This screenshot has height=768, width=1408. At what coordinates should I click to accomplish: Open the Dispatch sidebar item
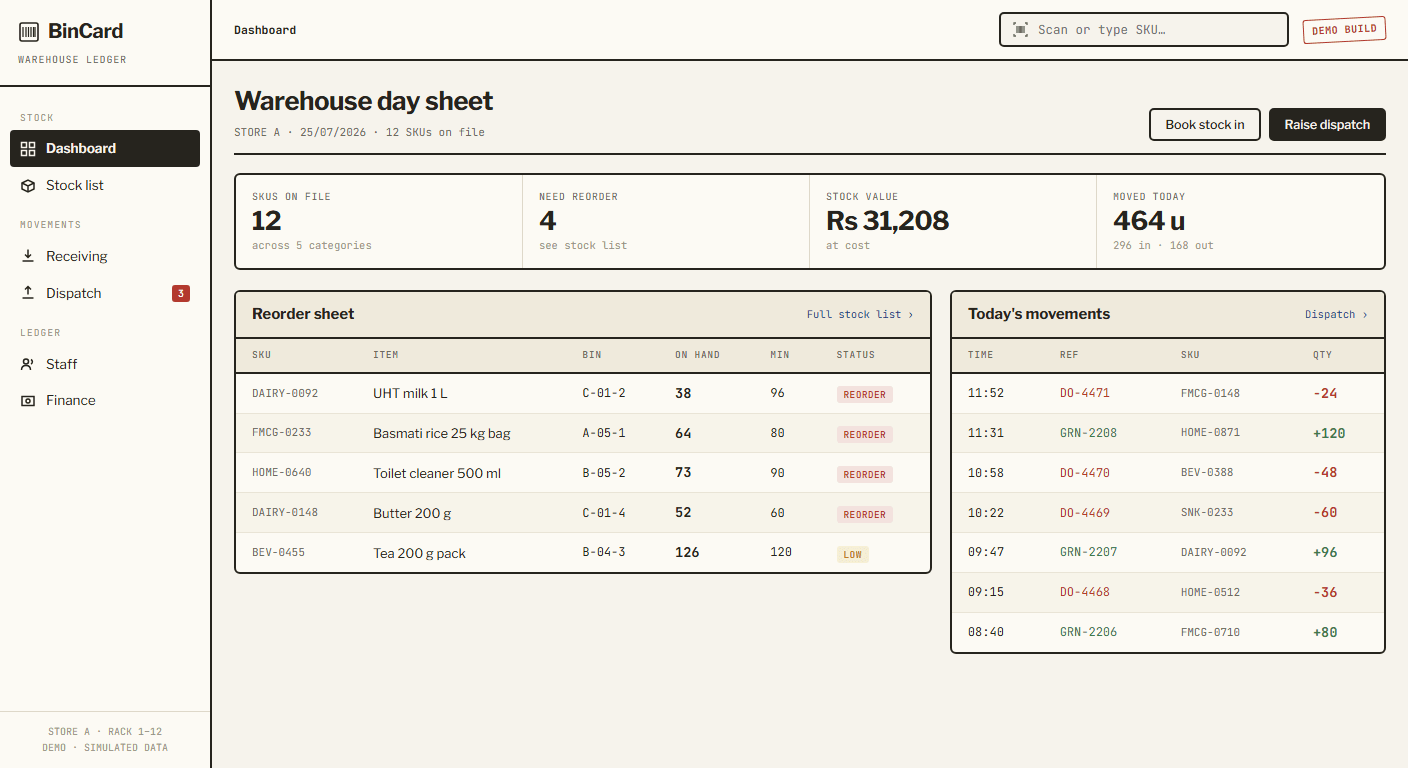pyautogui.click(x=105, y=293)
